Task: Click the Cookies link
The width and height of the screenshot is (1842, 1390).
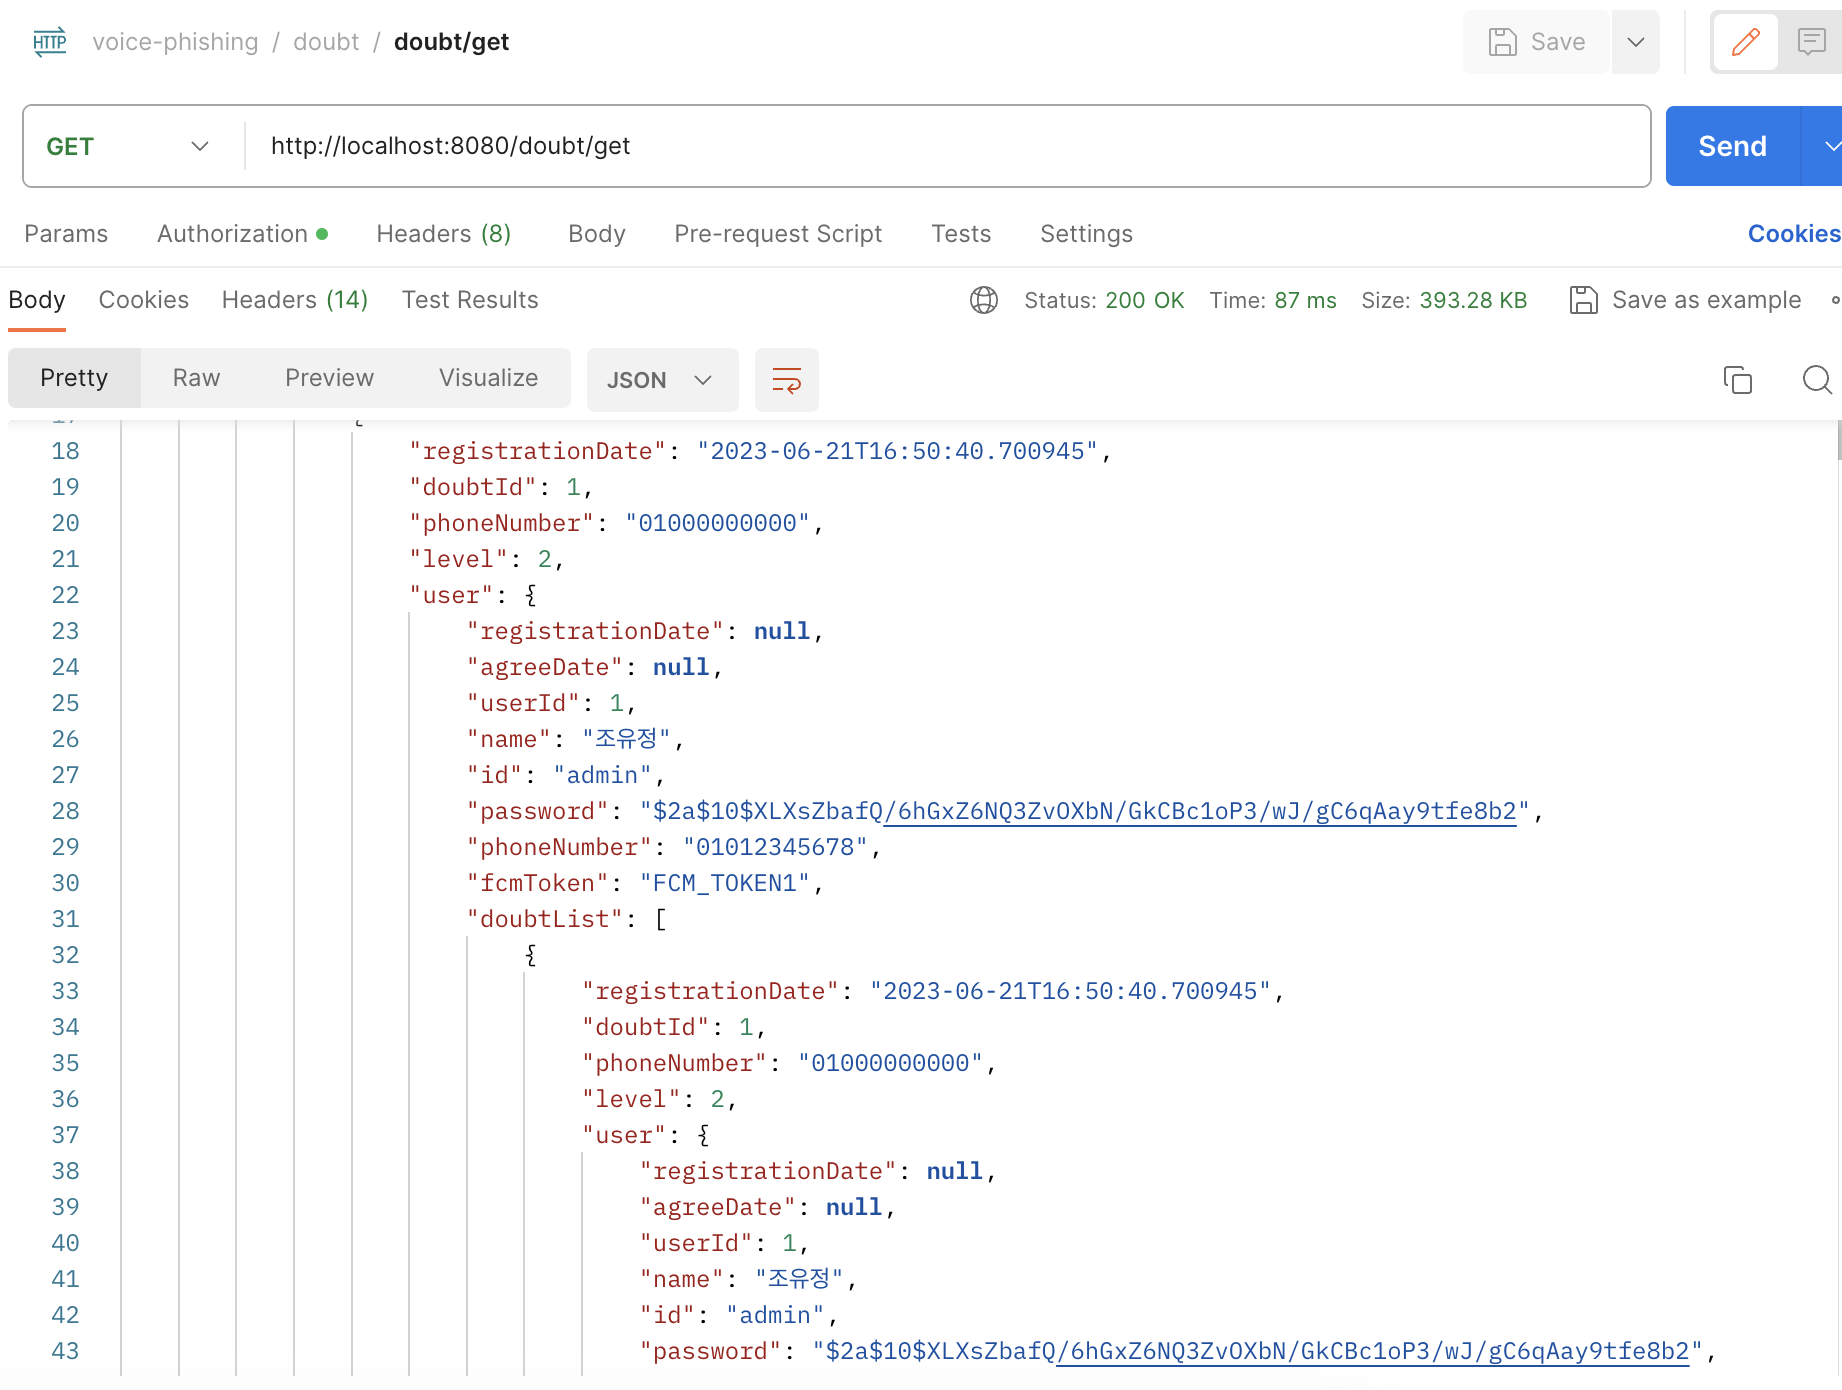Action: pos(1794,234)
